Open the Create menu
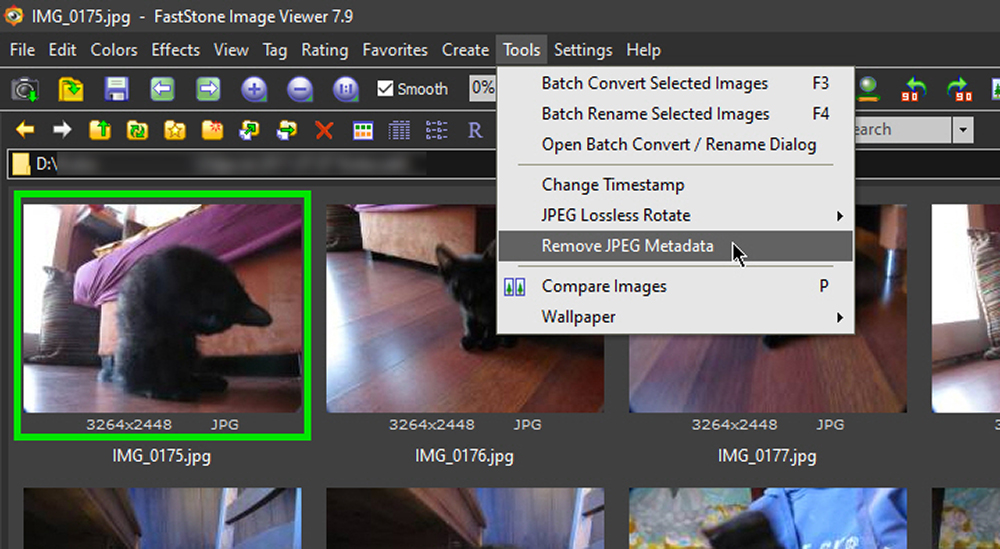The width and height of the screenshot is (1000, 549). point(465,50)
